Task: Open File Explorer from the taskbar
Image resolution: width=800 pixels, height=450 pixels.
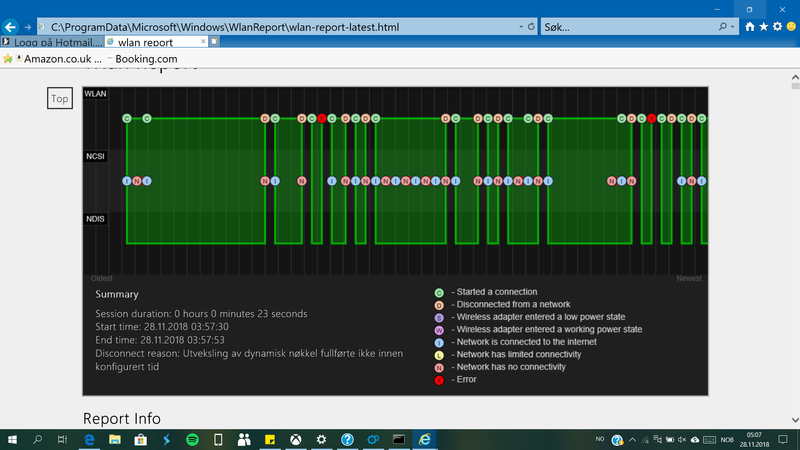Action: [115, 439]
